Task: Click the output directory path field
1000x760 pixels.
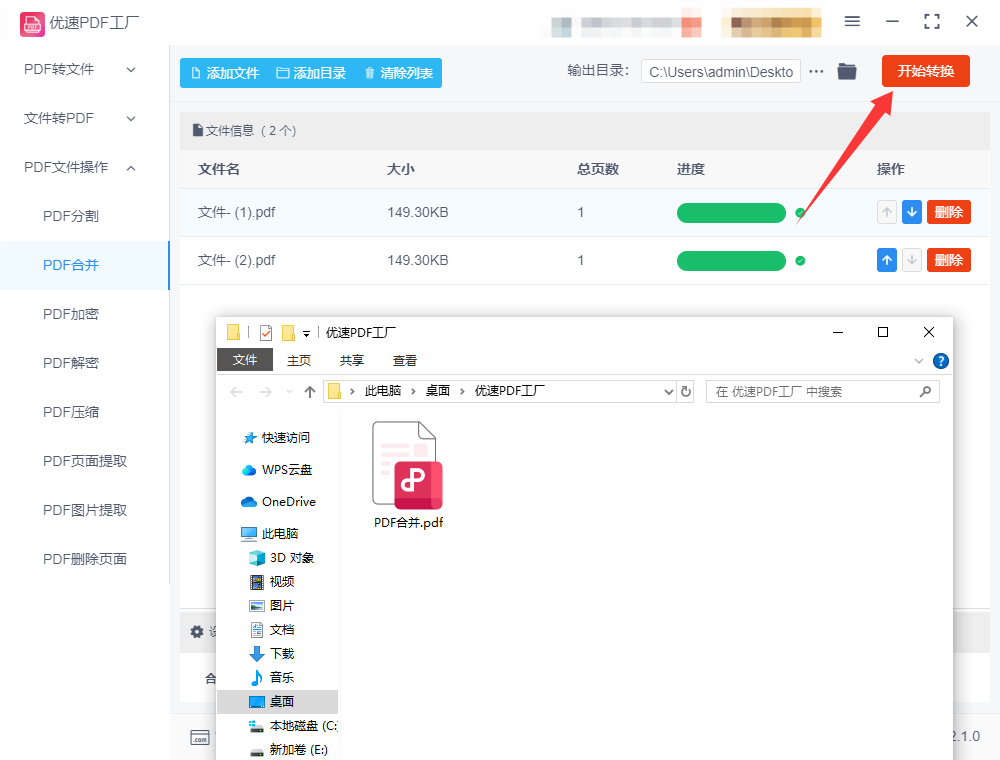Action: [x=721, y=72]
